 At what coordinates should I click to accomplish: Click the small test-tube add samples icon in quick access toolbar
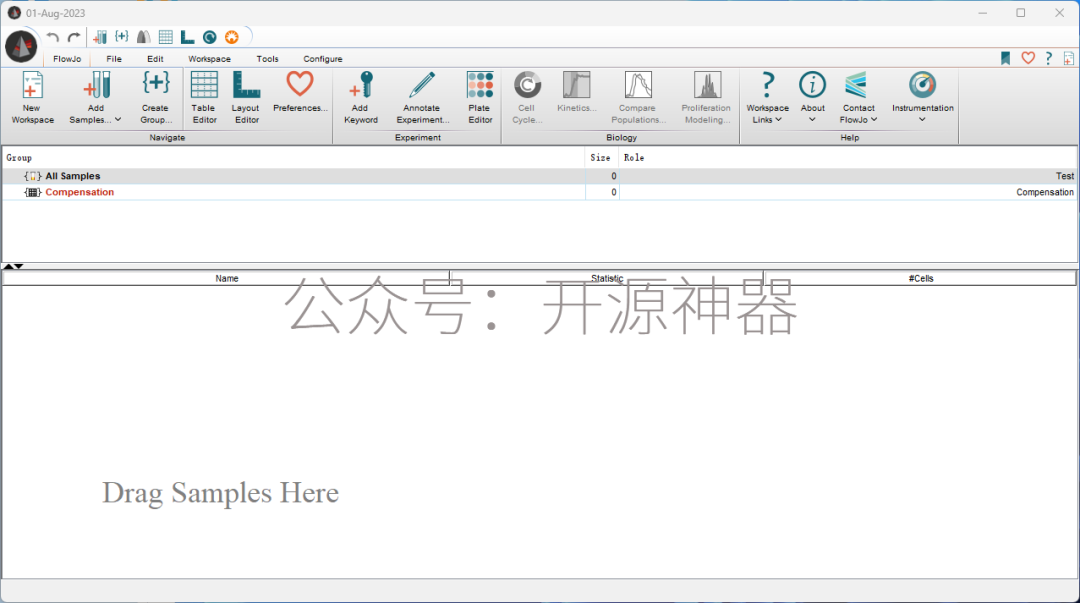[x=100, y=37]
